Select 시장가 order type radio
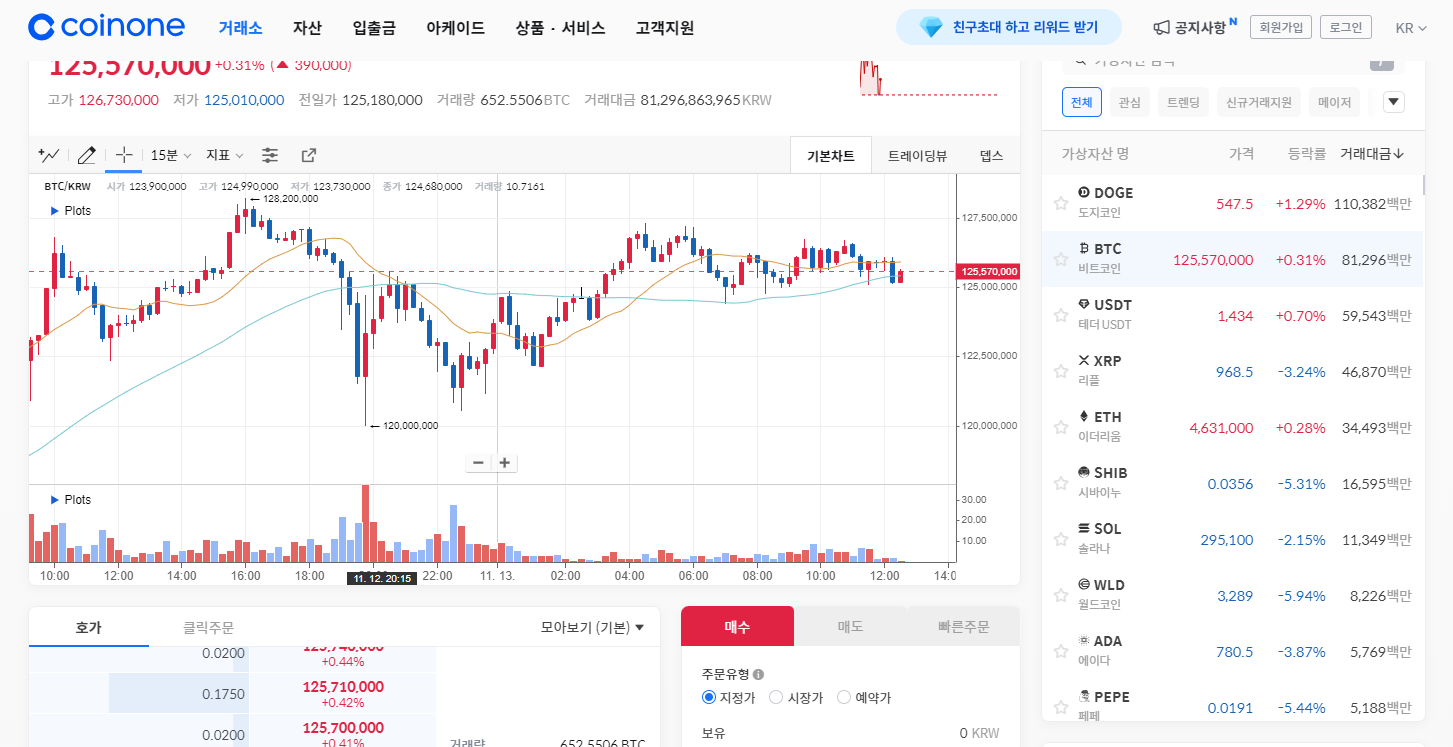Viewport: 1453px width, 747px height. pos(776,697)
